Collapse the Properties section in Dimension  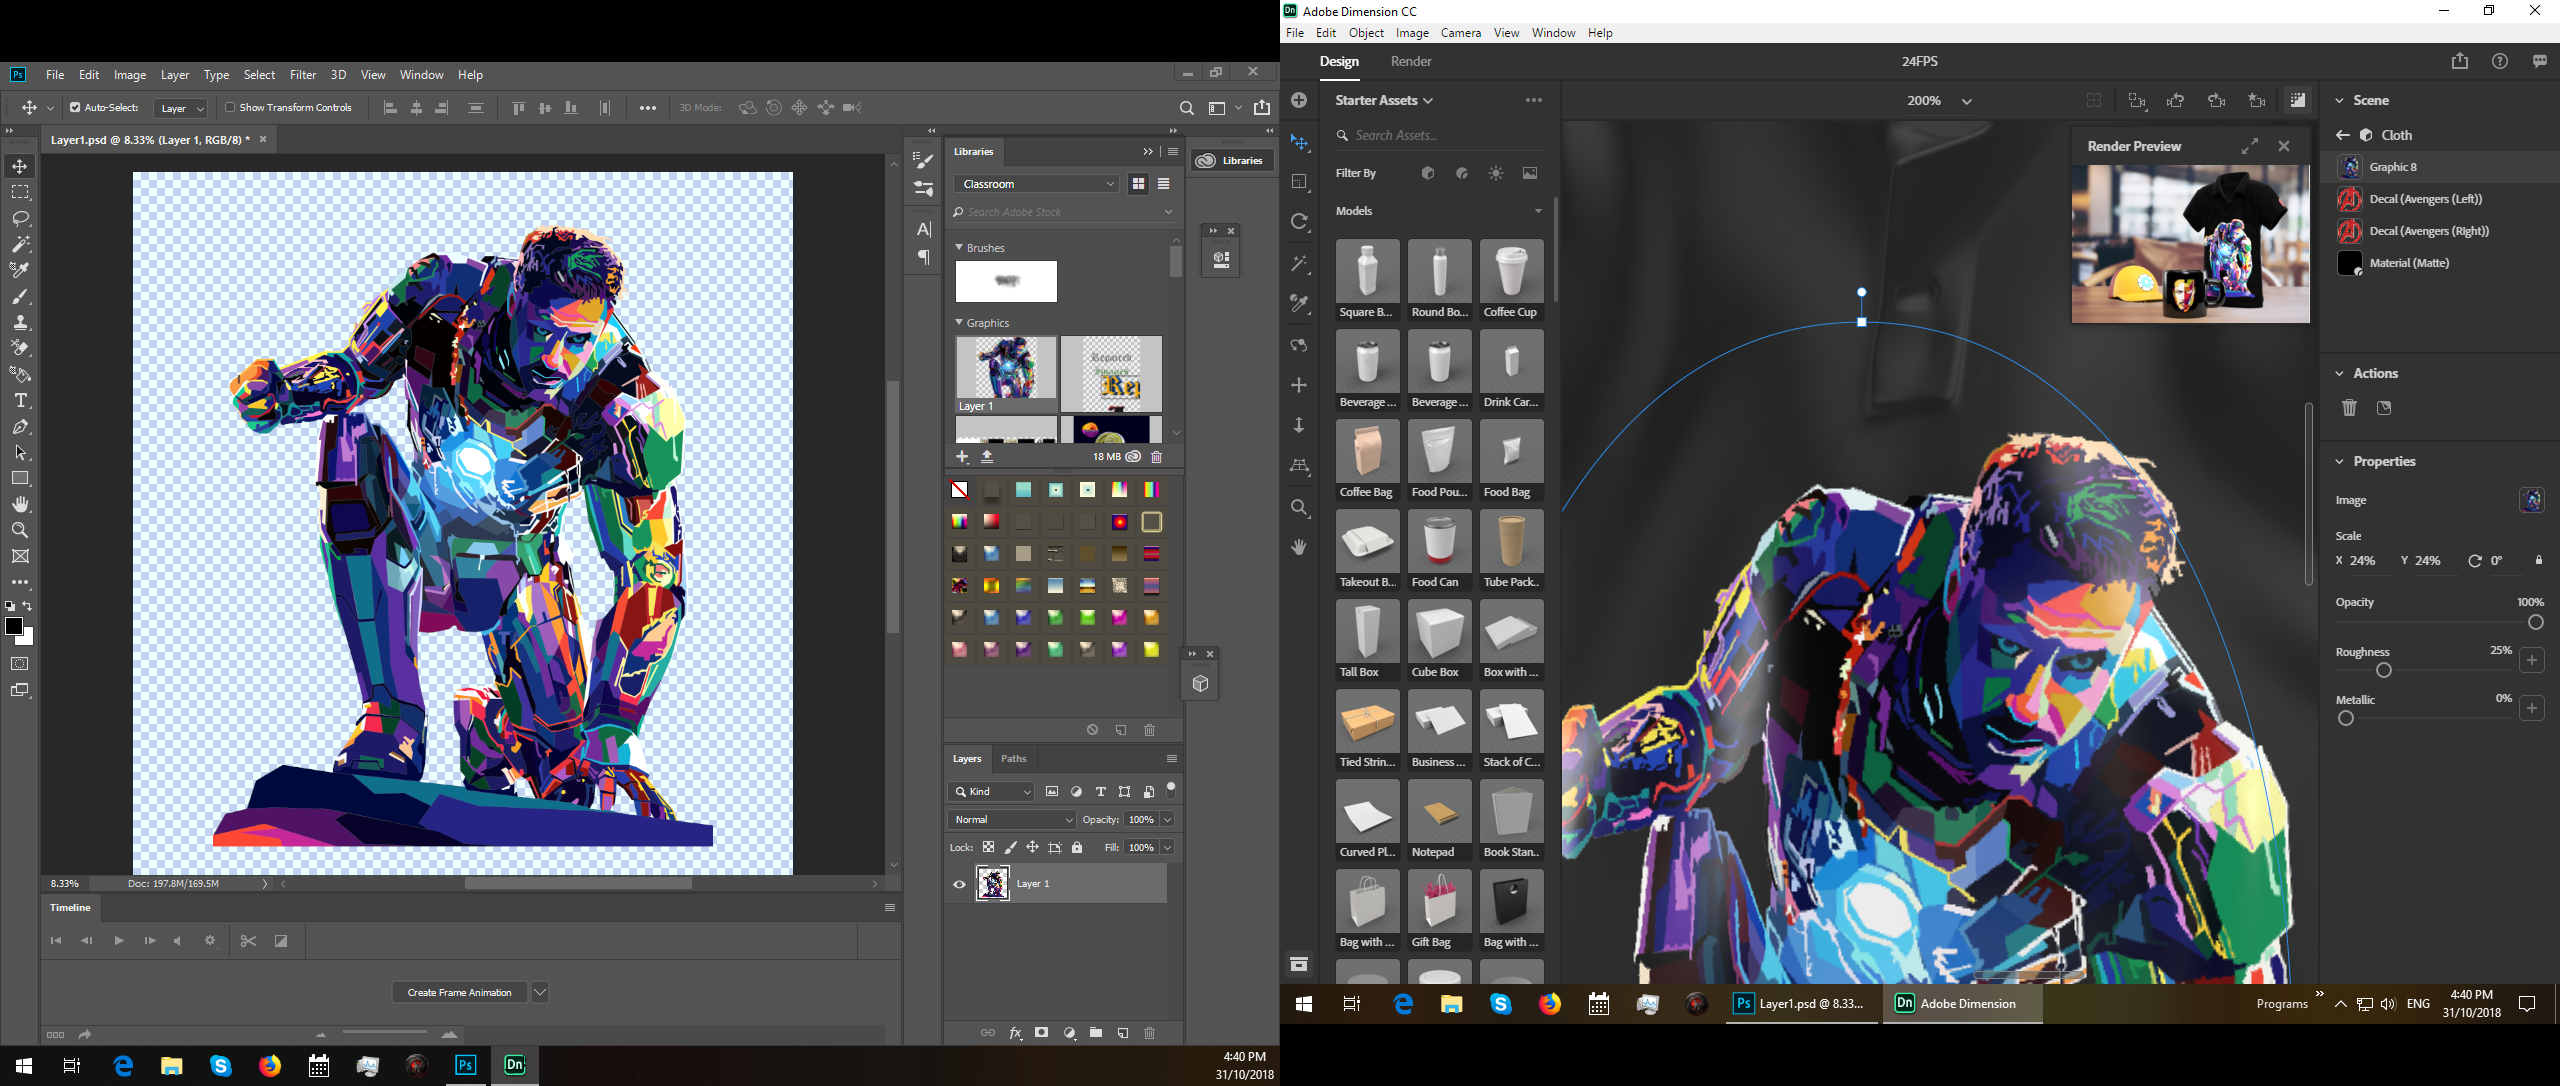tap(2339, 461)
